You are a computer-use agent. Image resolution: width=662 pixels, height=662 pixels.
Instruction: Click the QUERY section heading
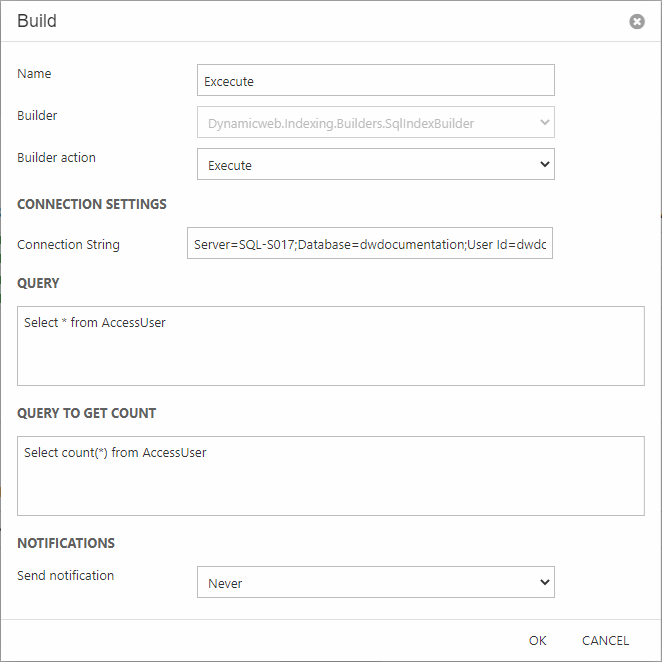(38, 283)
